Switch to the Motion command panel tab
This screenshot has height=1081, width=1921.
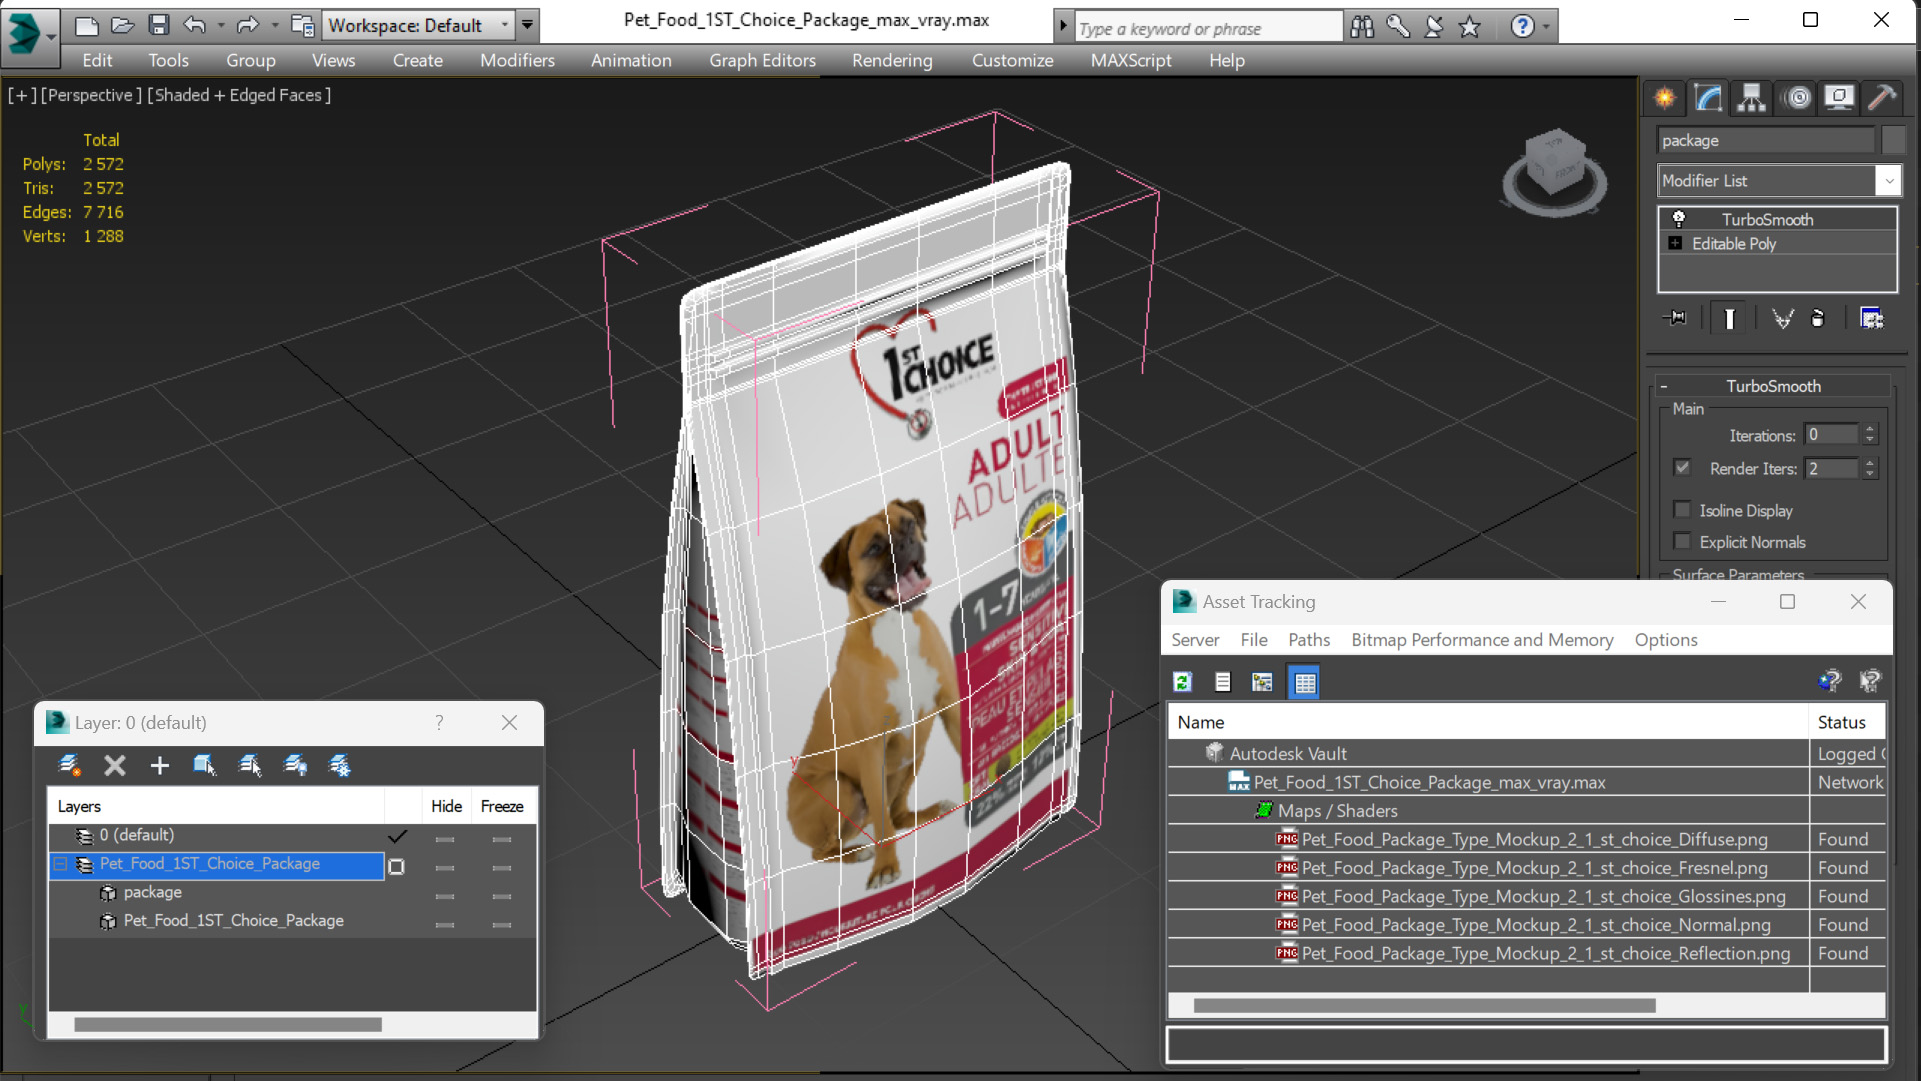tap(1797, 97)
